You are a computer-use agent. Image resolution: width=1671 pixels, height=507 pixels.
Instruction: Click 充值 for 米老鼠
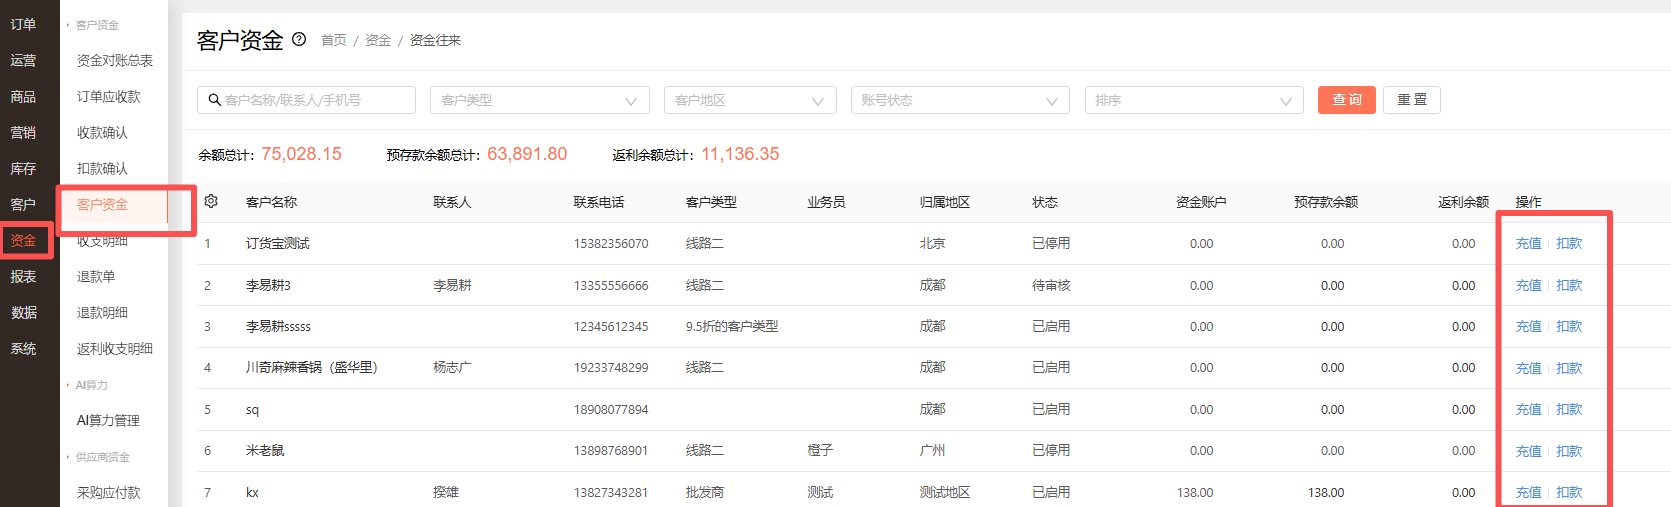pyautogui.click(x=1528, y=452)
